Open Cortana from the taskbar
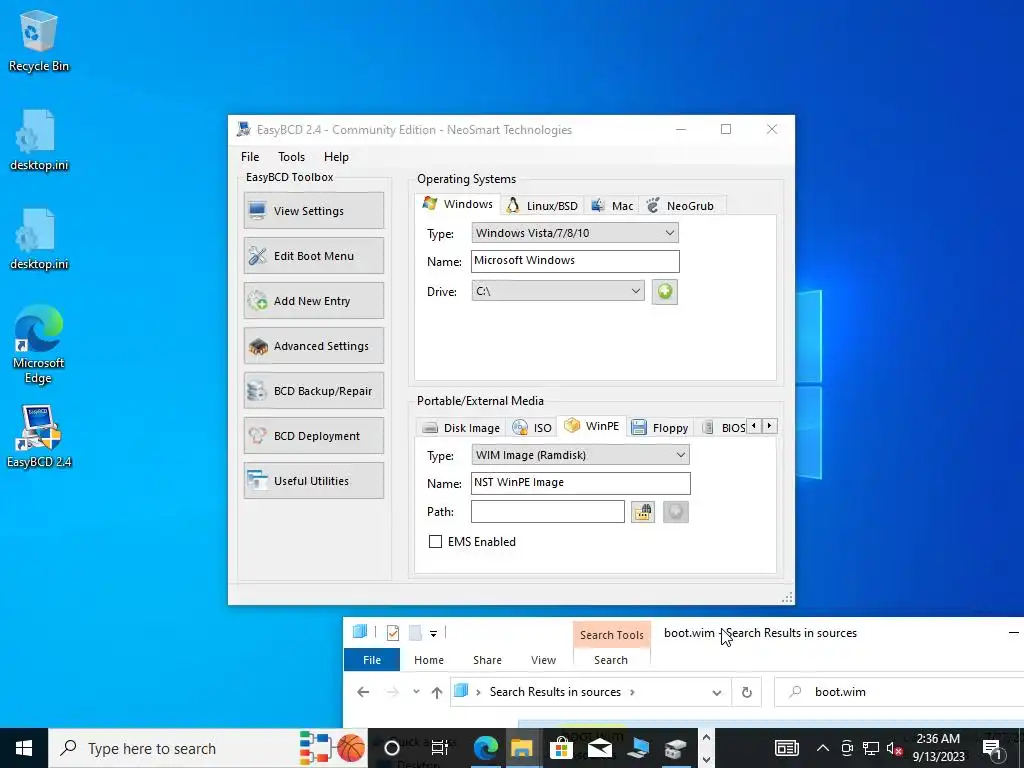1024x768 pixels. coord(392,748)
